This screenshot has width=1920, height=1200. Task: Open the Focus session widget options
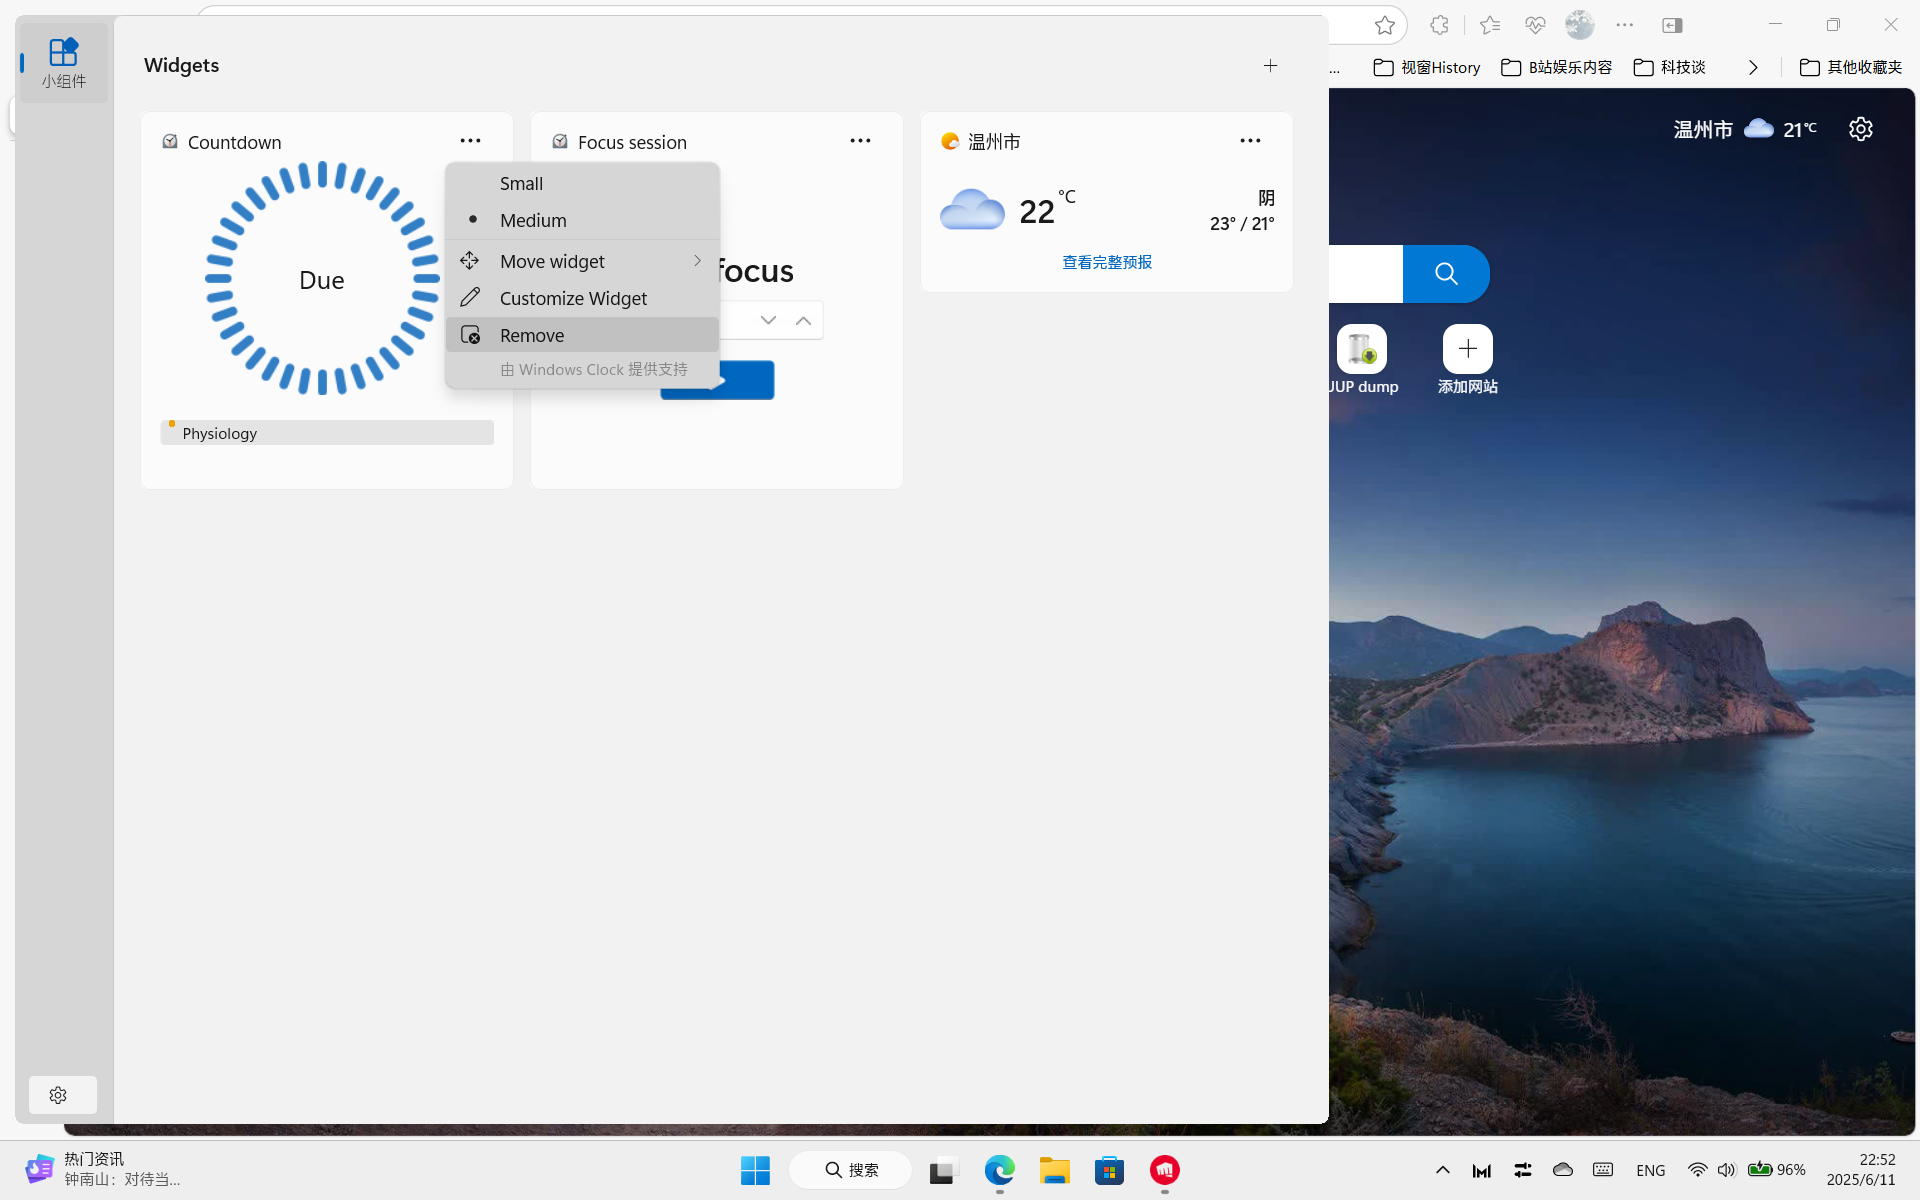pyautogui.click(x=860, y=141)
